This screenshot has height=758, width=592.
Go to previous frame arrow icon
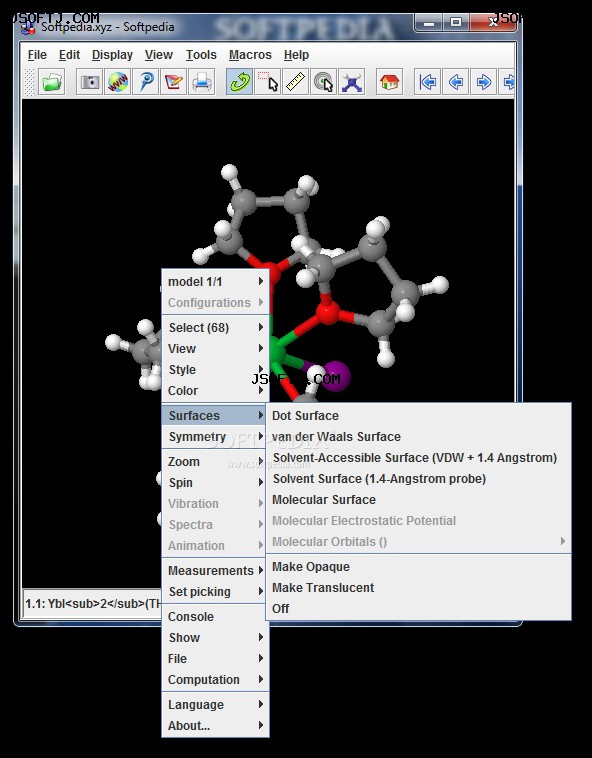(x=455, y=82)
